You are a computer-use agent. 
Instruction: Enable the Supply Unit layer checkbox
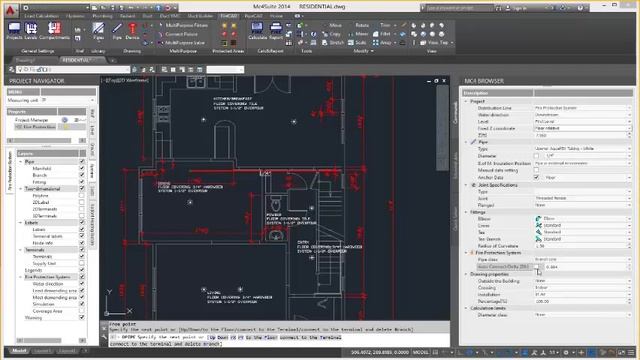[82, 263]
